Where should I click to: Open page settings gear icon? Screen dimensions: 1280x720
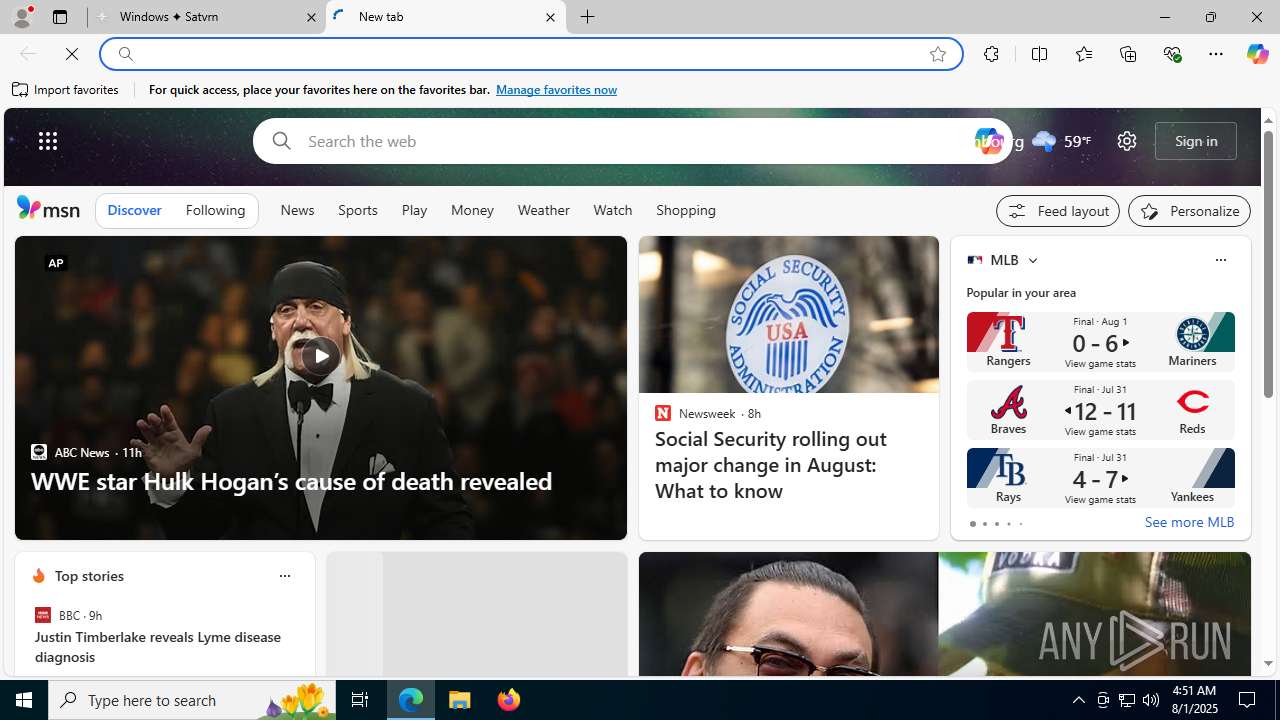coord(1127,141)
